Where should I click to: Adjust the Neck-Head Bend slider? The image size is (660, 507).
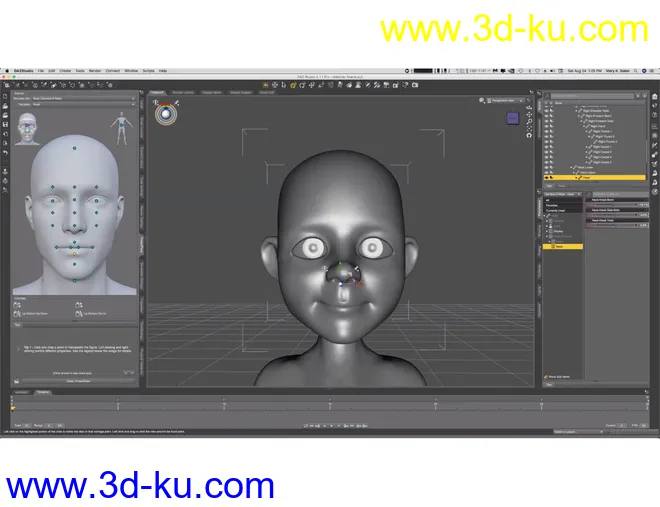[615, 204]
